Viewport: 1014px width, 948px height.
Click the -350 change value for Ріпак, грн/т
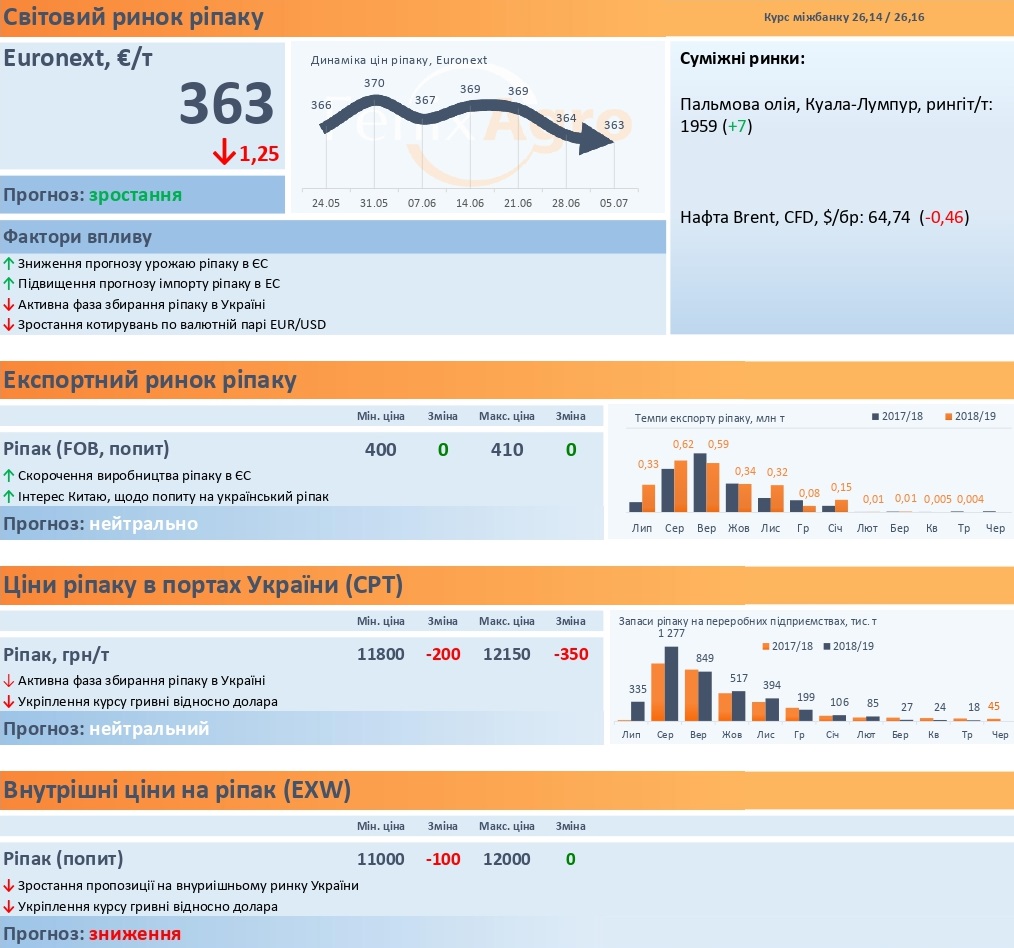pos(571,654)
